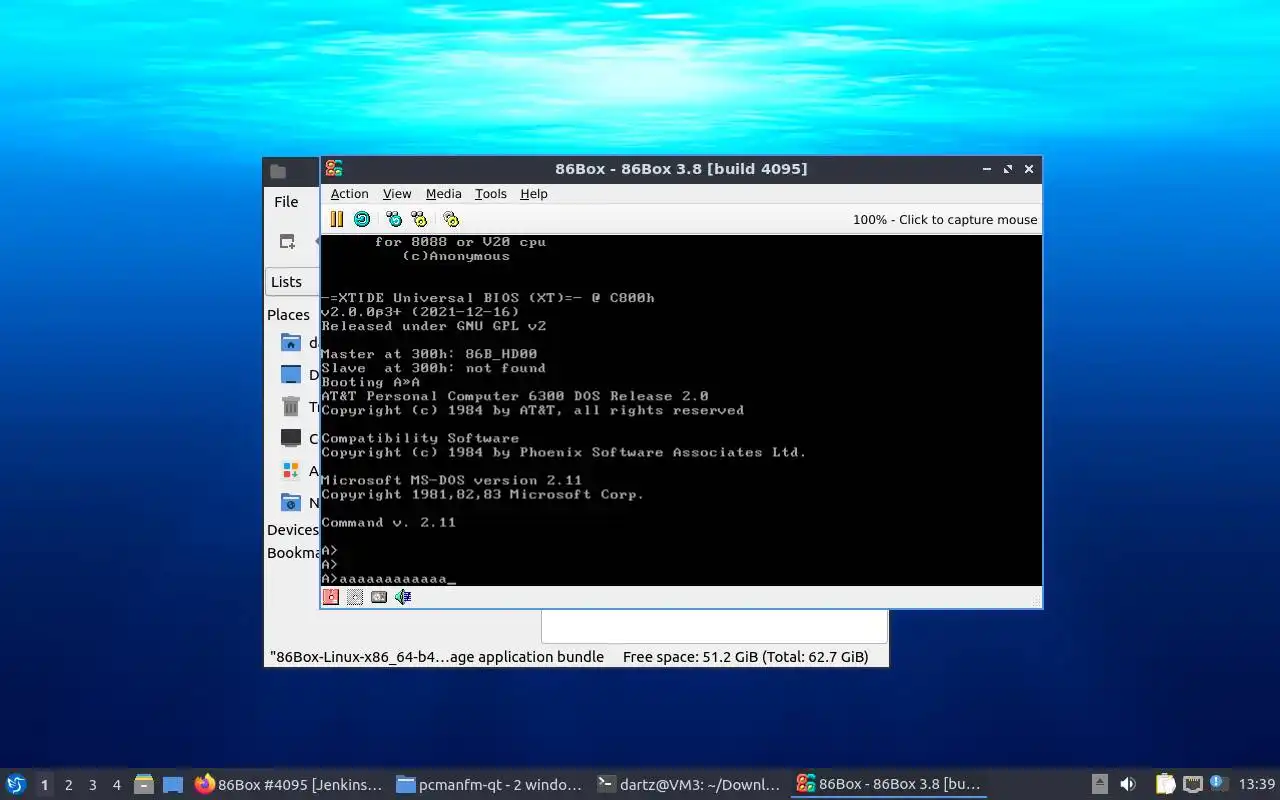Image resolution: width=1280 pixels, height=800 pixels.
Task: Close the 86Box window
Action: coord(1028,169)
